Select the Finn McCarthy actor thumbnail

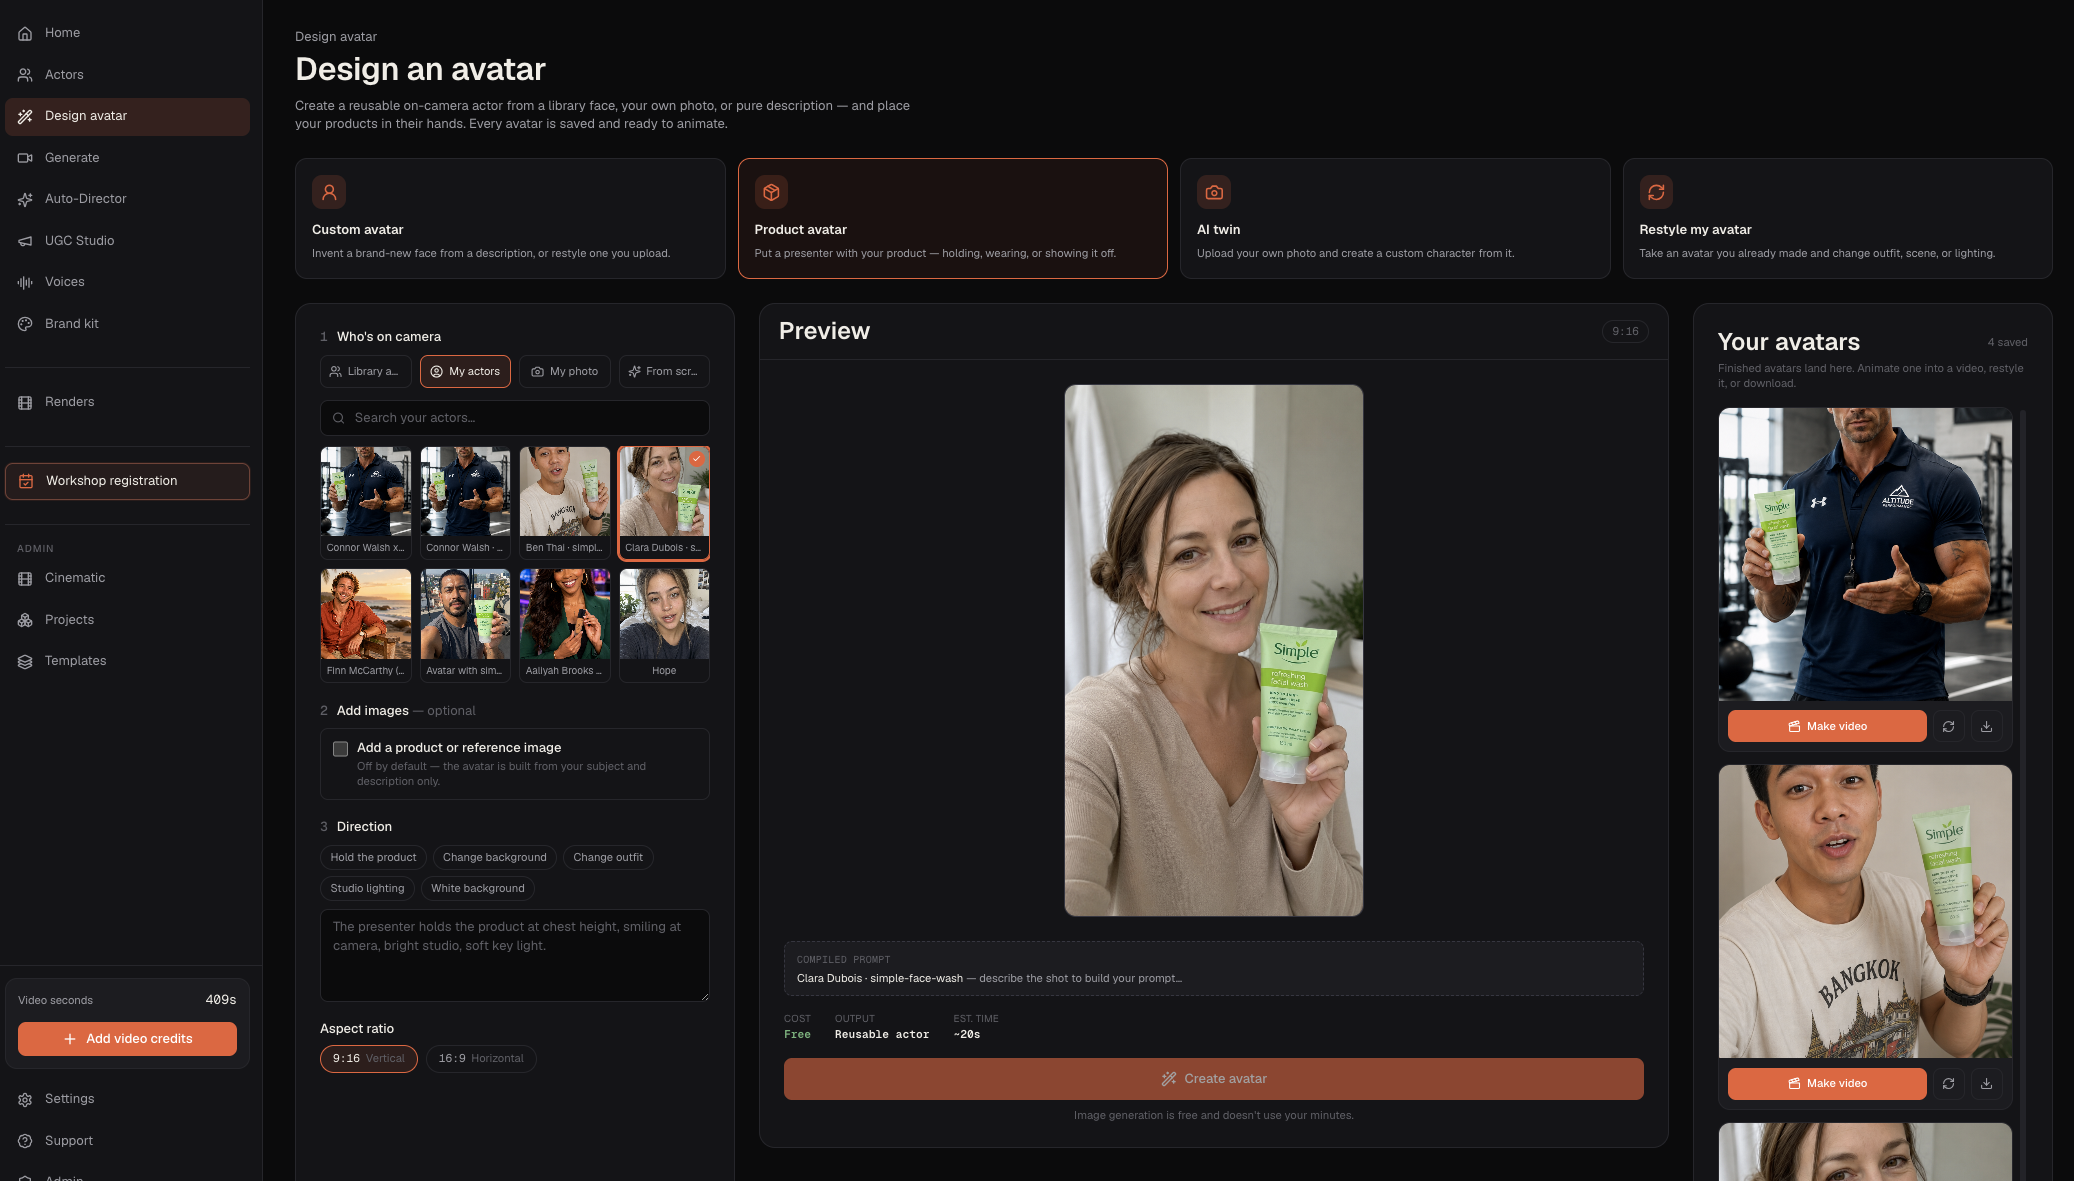click(365, 626)
